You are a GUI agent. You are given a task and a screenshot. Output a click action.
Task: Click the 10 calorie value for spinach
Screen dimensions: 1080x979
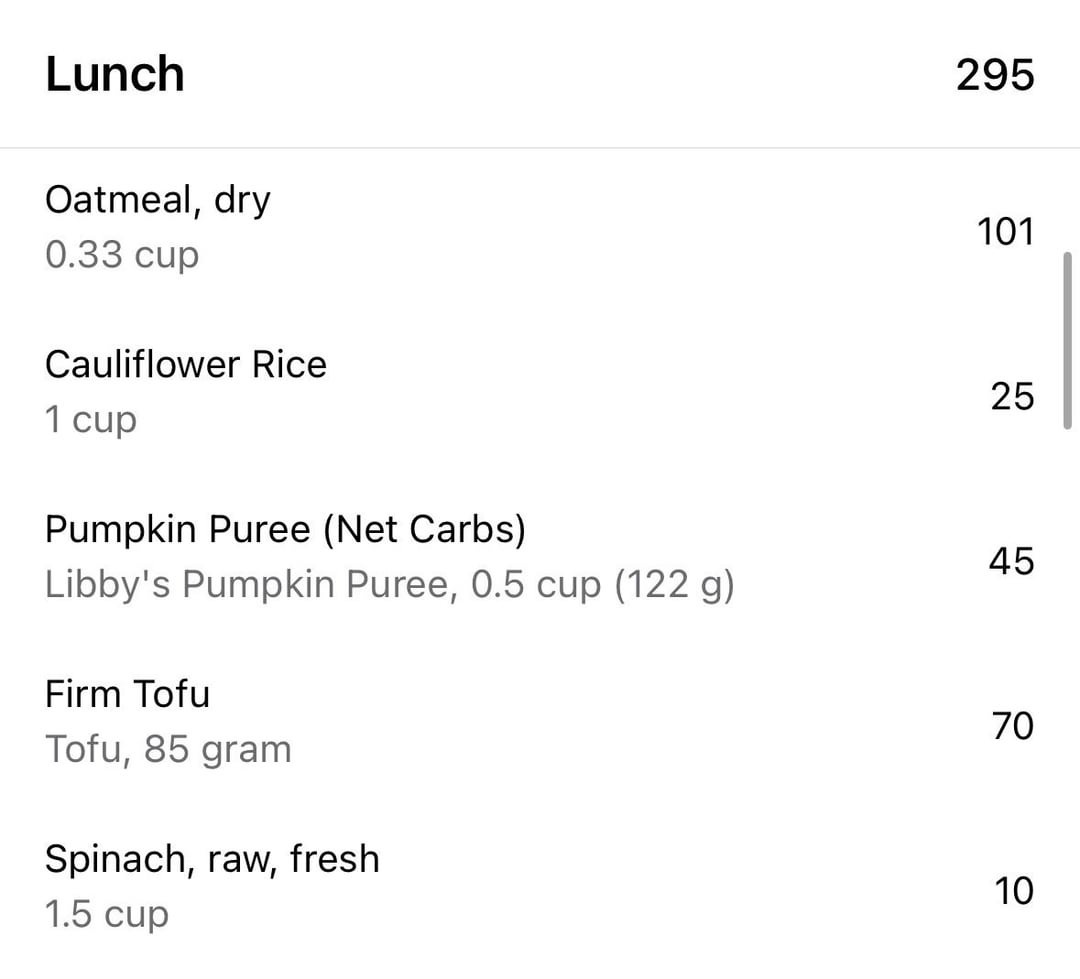[1013, 891]
